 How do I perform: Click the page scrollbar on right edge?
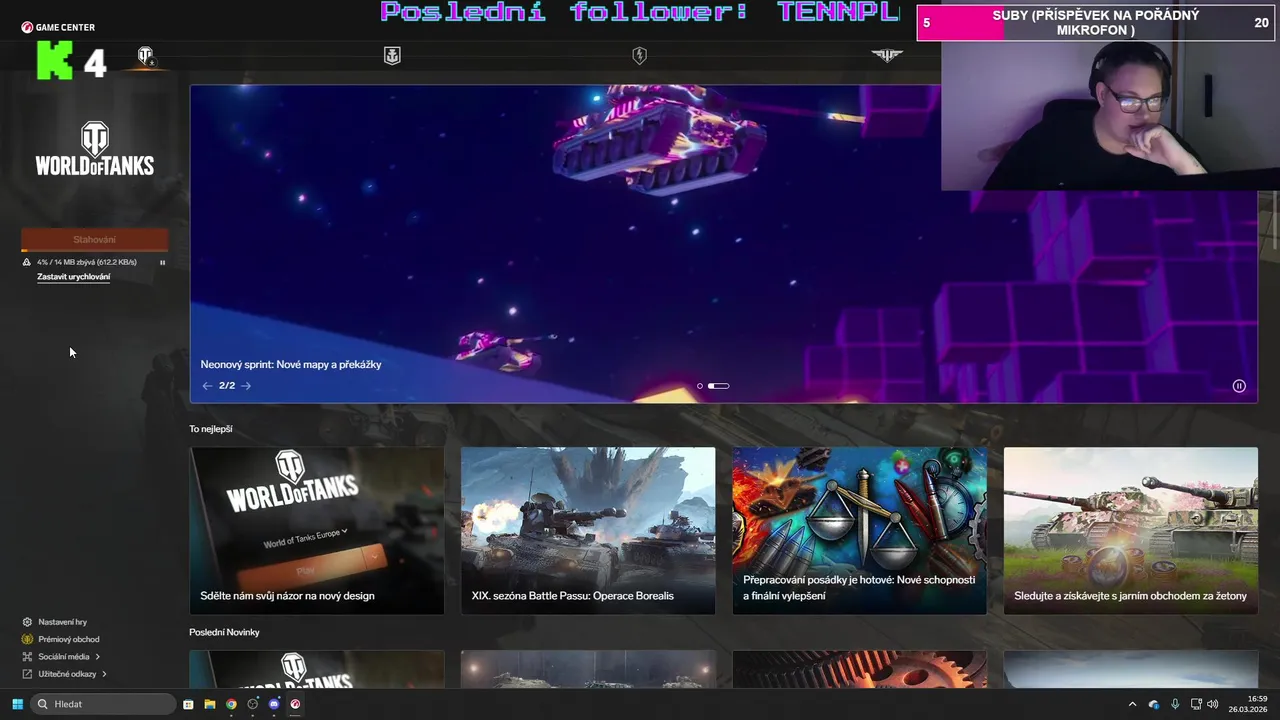point(1275,220)
